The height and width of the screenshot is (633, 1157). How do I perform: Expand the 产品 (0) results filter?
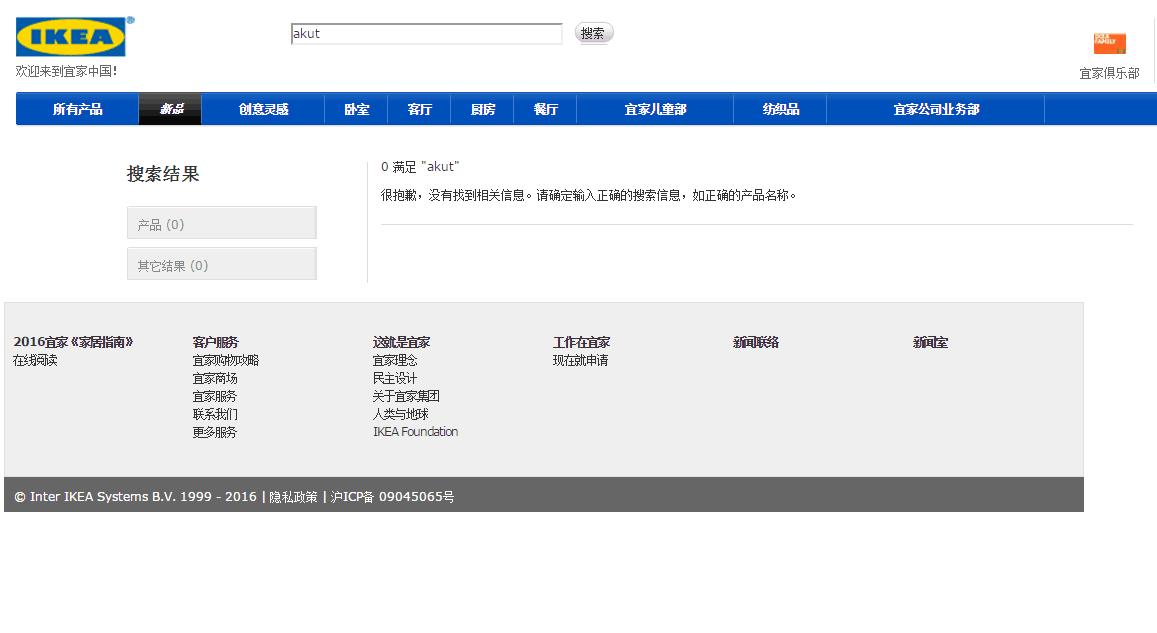221,222
